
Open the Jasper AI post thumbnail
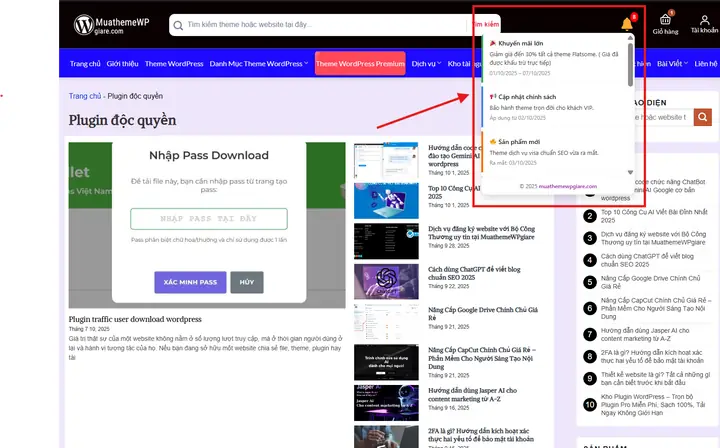coord(386,403)
